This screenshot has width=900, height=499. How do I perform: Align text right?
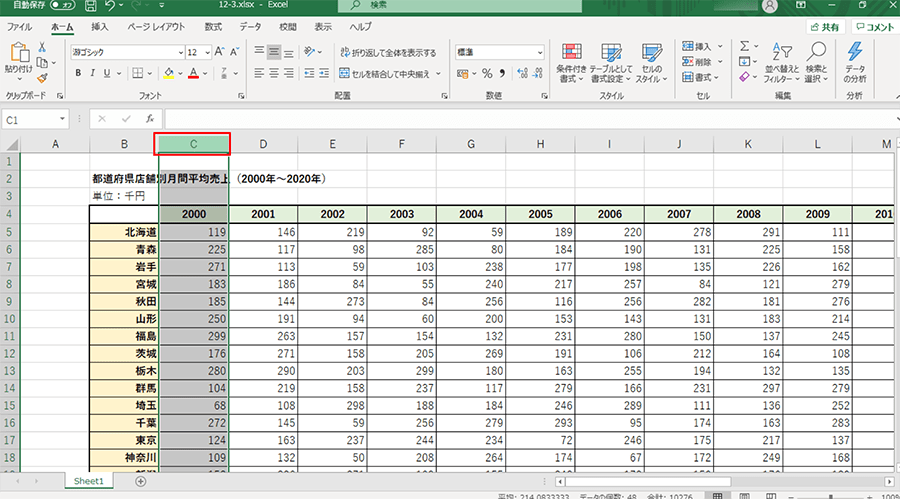coord(289,74)
